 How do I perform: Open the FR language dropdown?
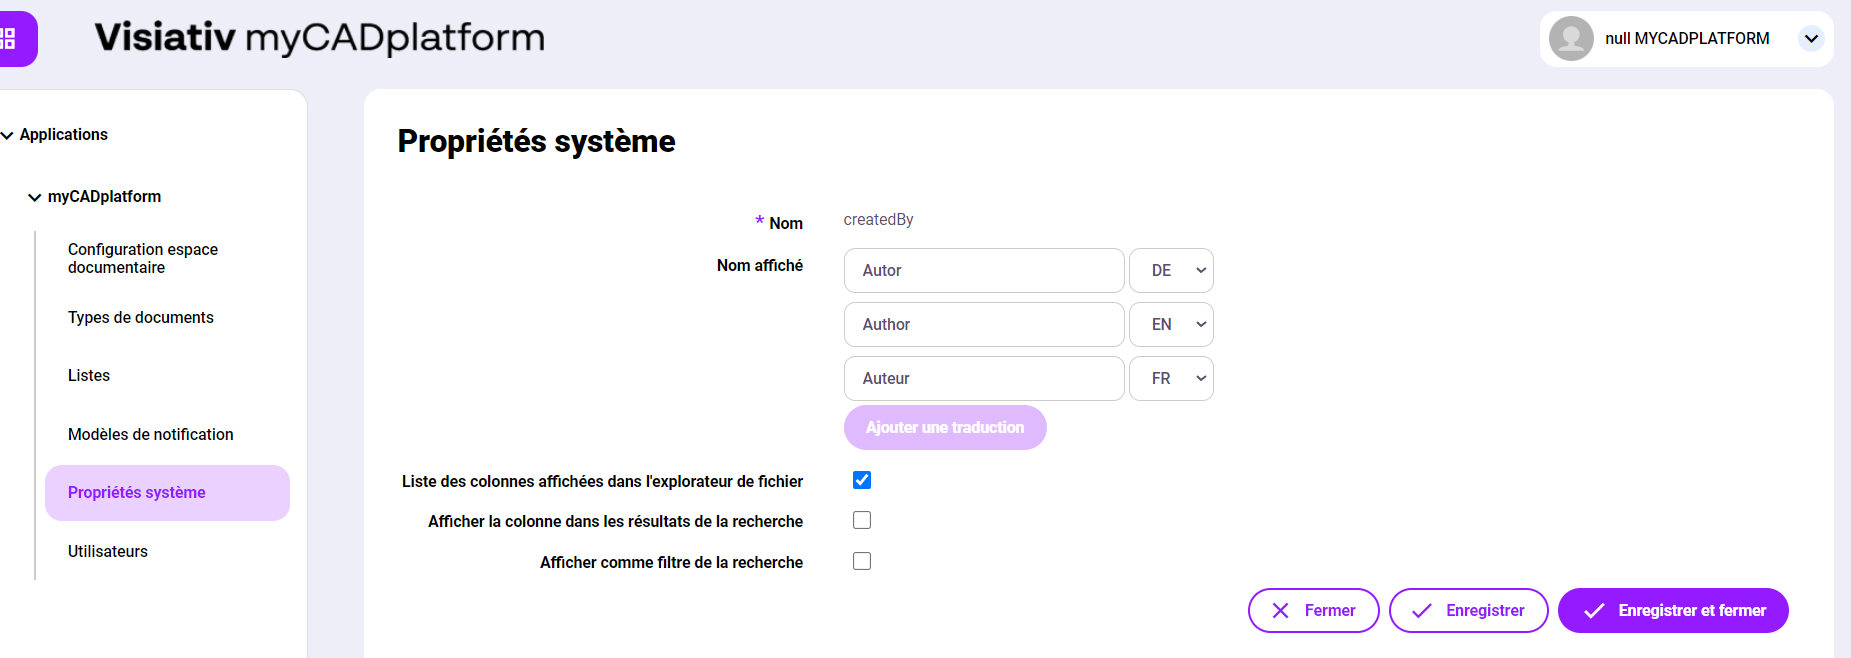point(1171,378)
